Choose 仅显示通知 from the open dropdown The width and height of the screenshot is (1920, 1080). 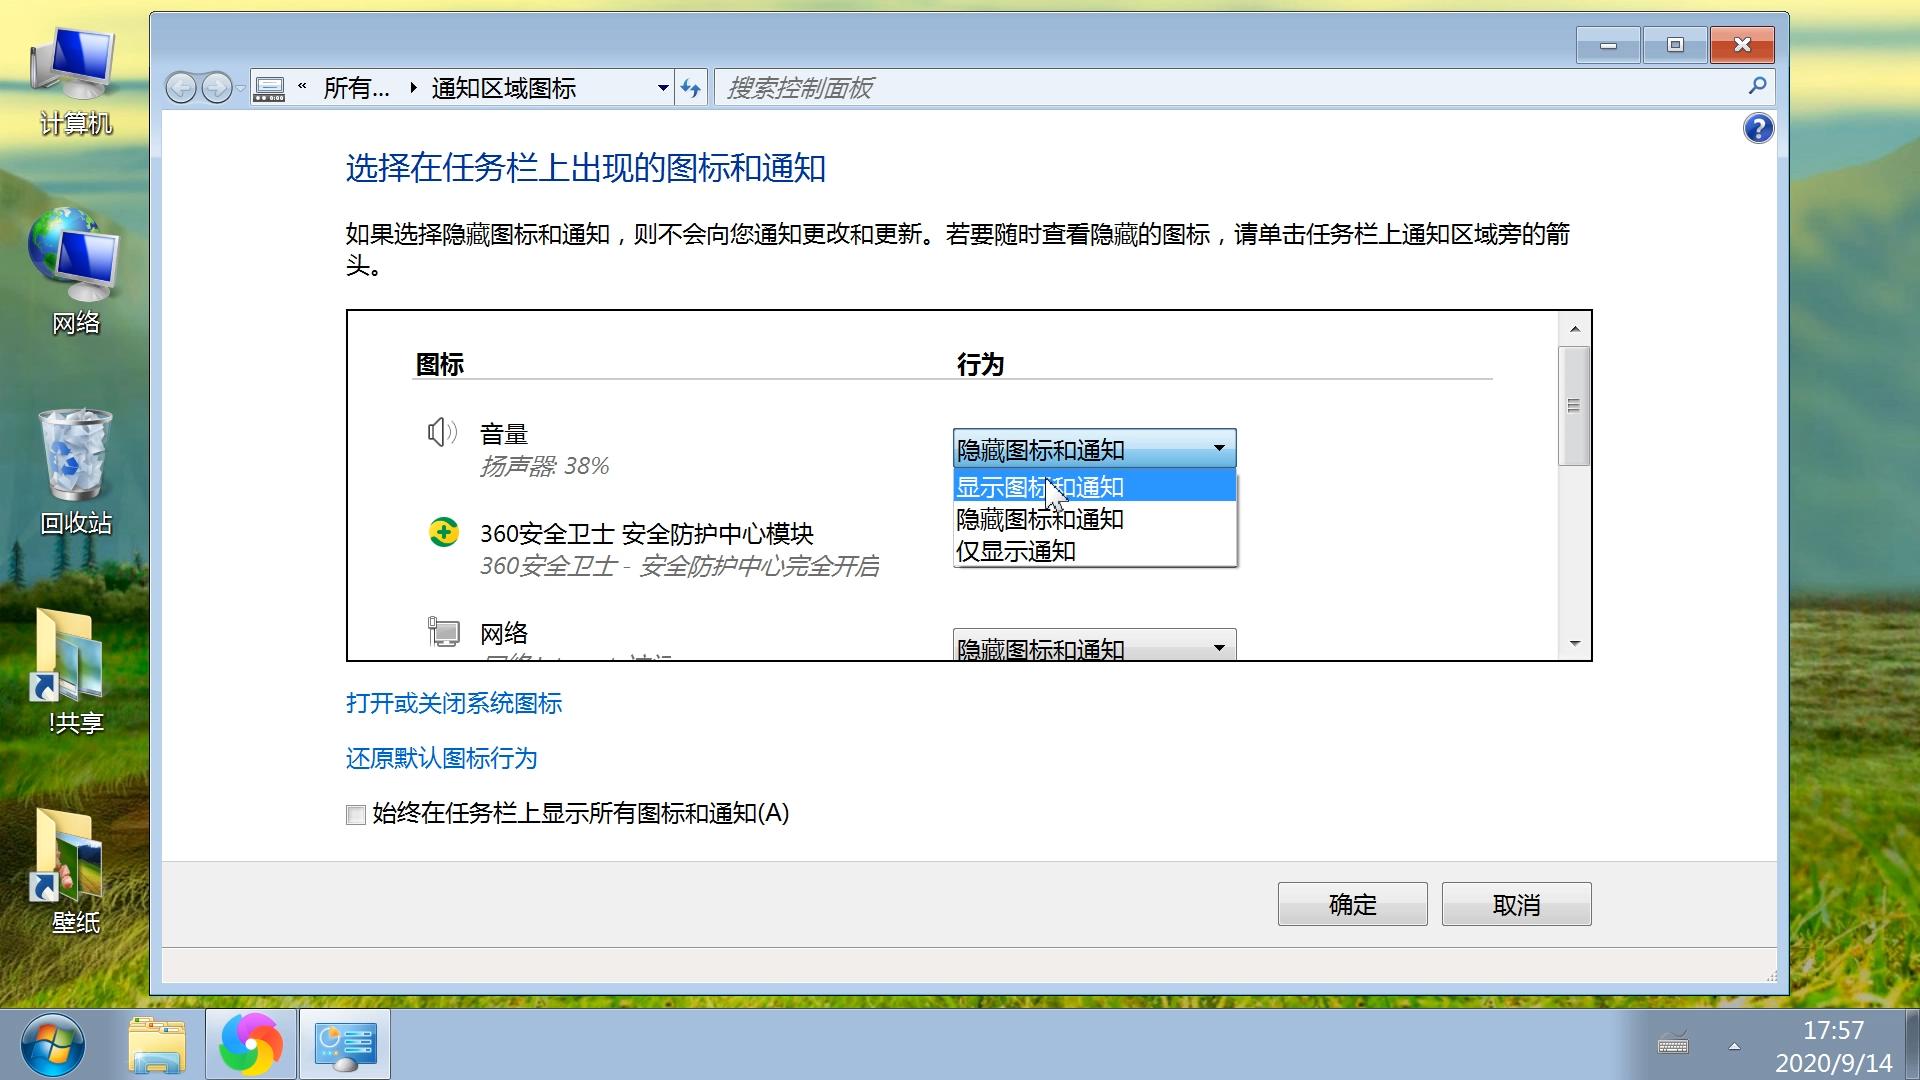(1015, 551)
